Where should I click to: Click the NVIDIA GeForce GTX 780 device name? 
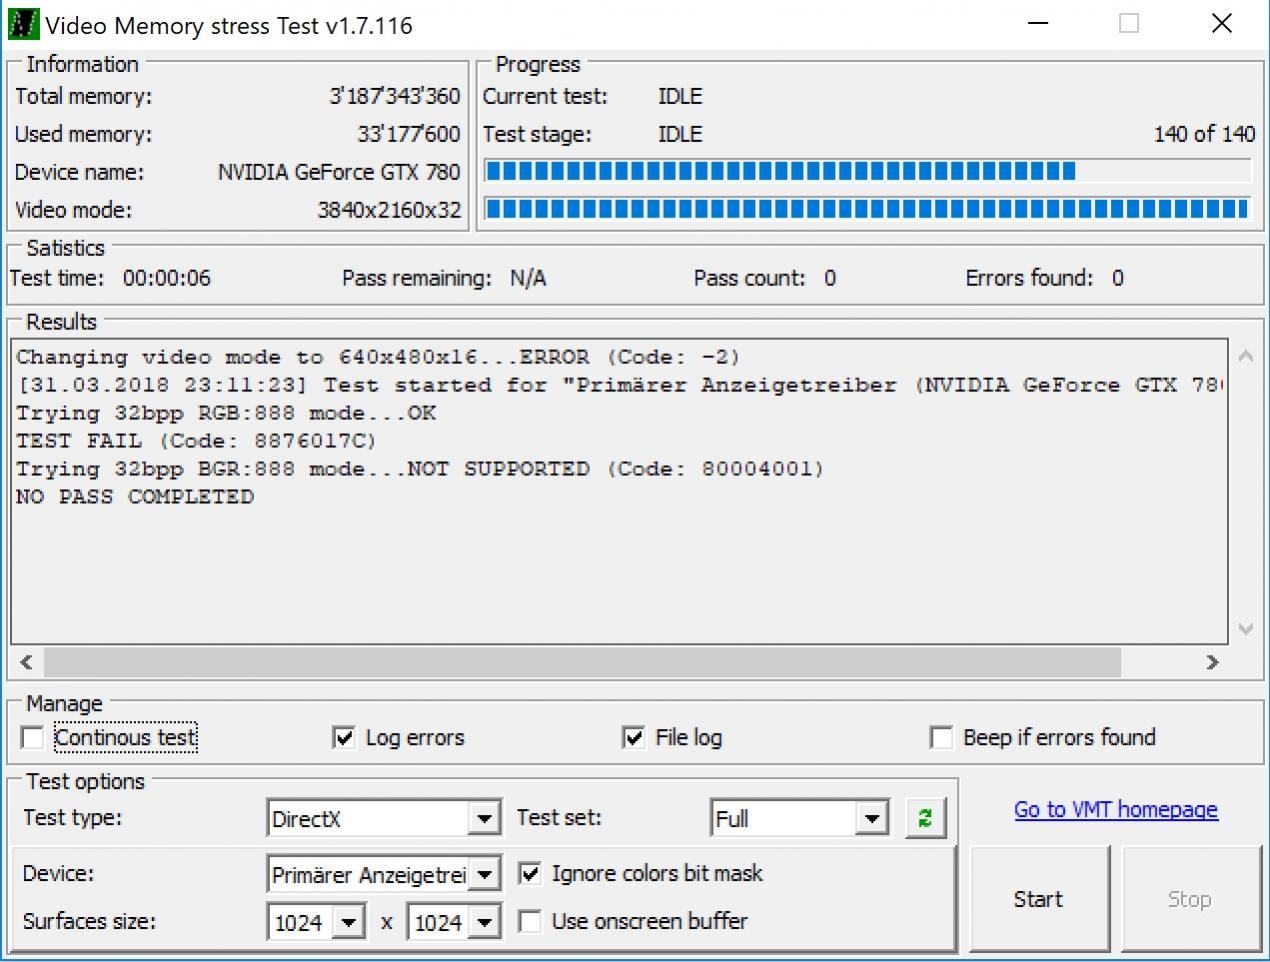point(339,172)
